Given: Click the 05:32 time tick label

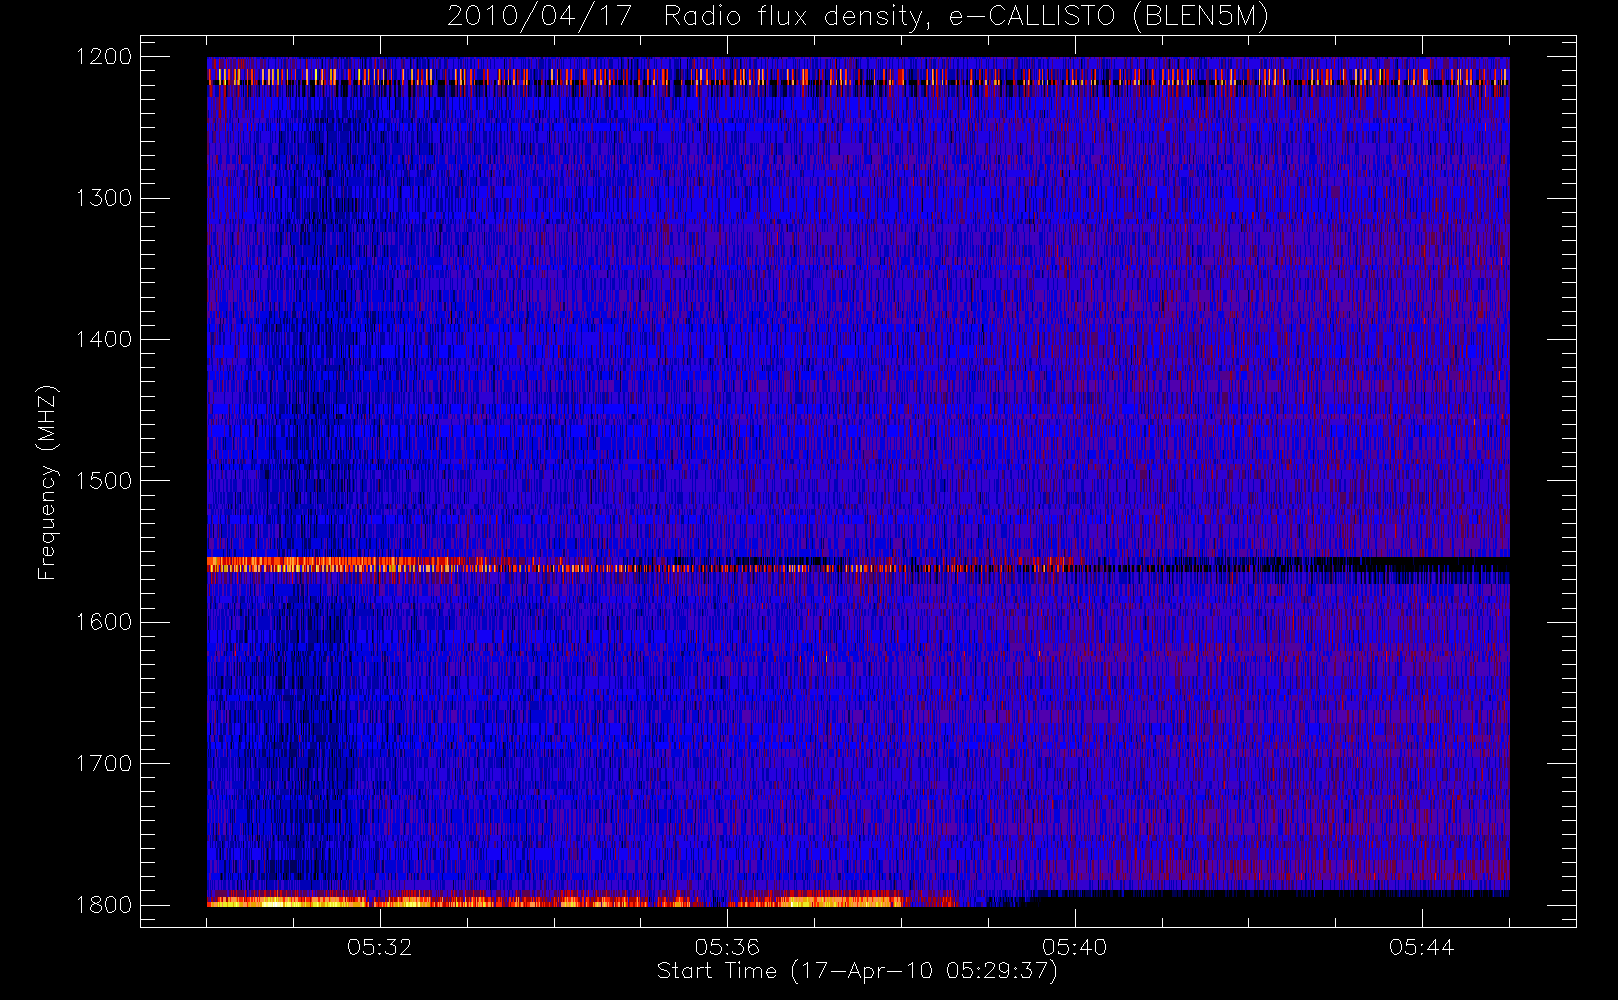Looking at the screenshot, I should (x=380, y=947).
